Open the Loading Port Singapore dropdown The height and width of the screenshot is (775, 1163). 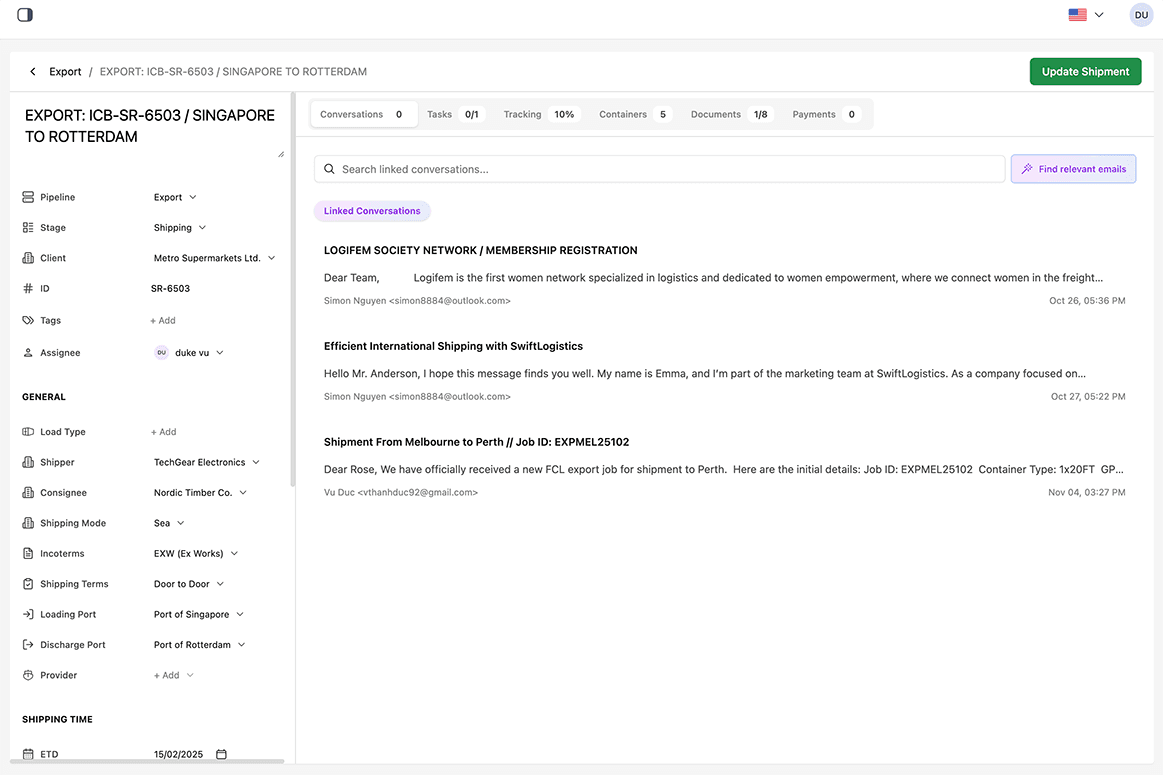tap(199, 614)
